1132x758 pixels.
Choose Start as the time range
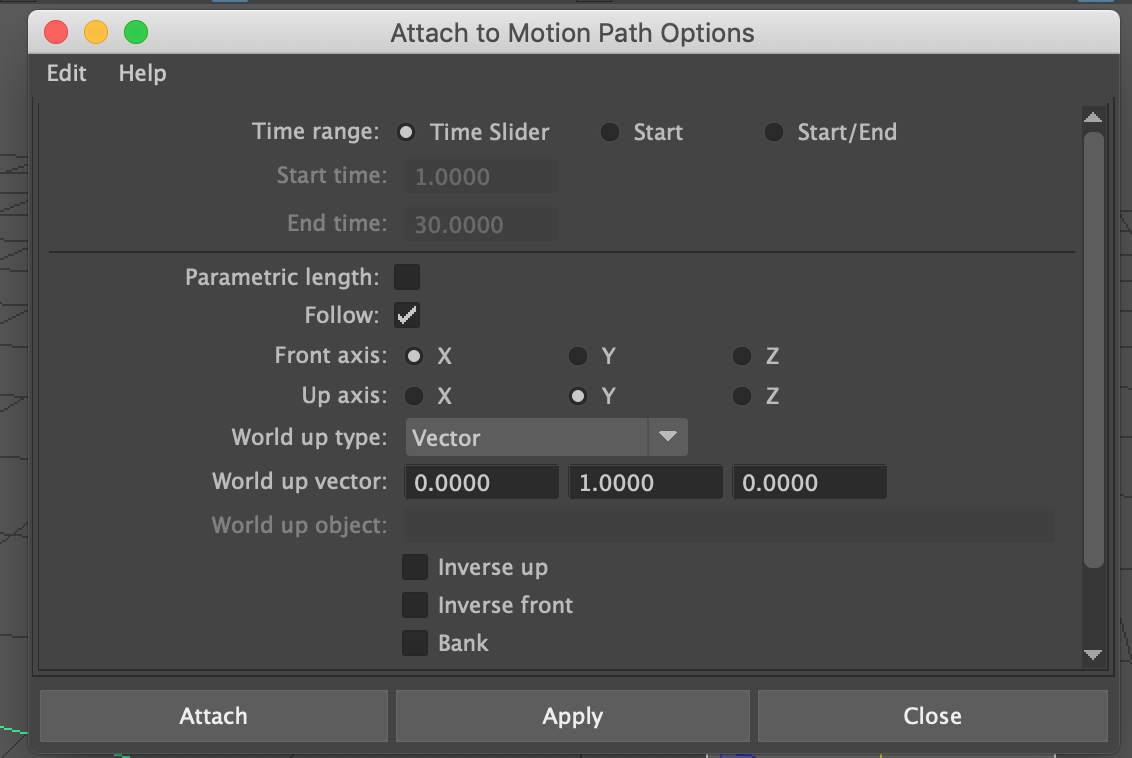[610, 131]
